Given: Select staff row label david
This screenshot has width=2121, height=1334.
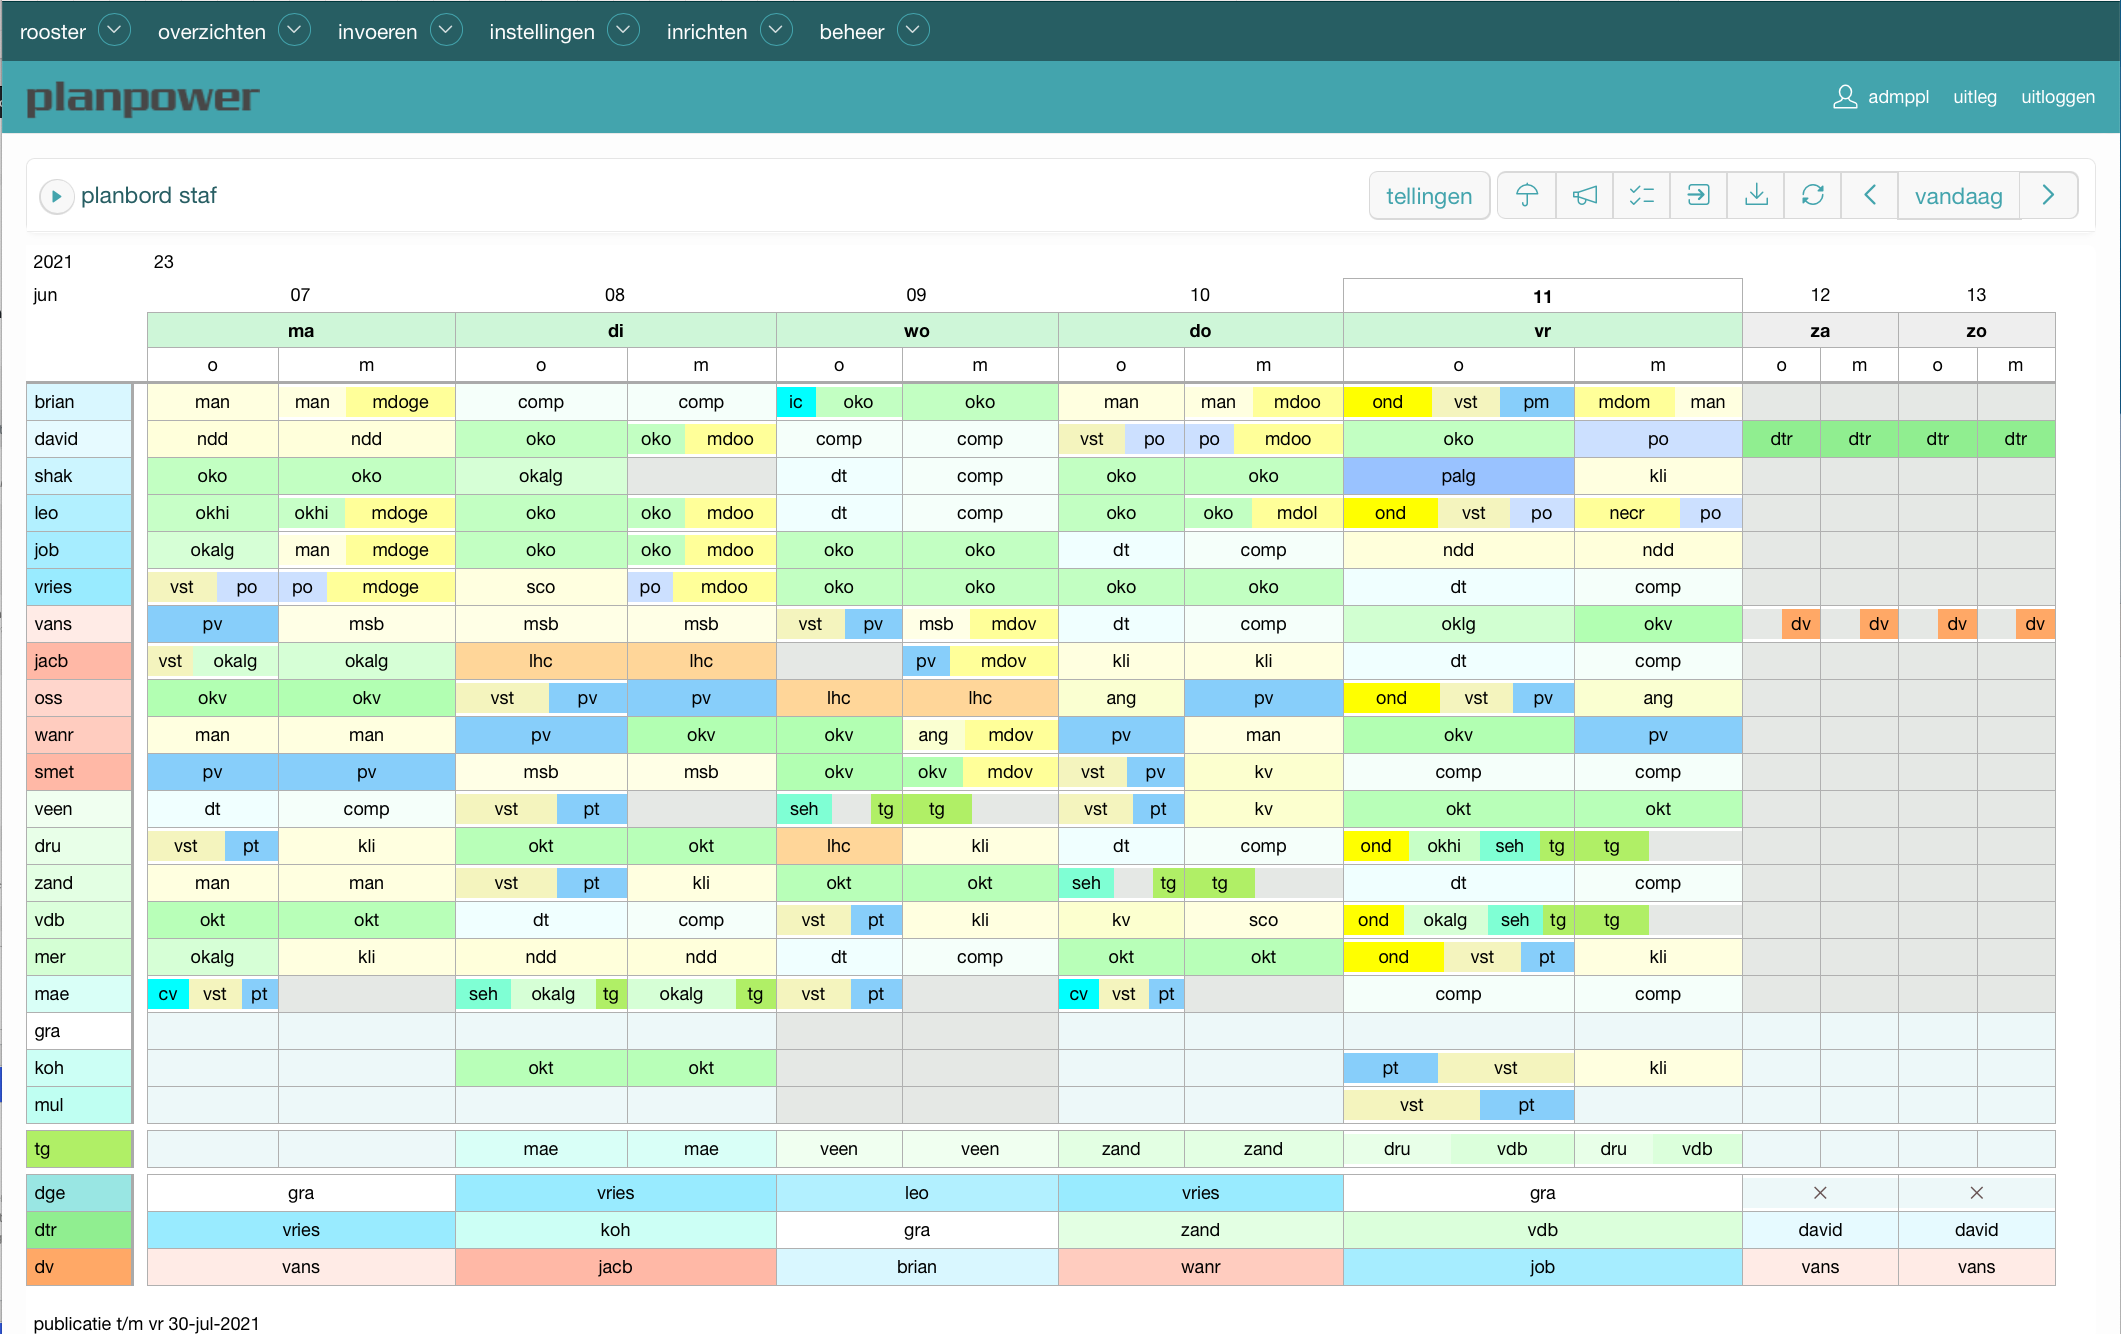Looking at the screenshot, I should click(x=79, y=439).
